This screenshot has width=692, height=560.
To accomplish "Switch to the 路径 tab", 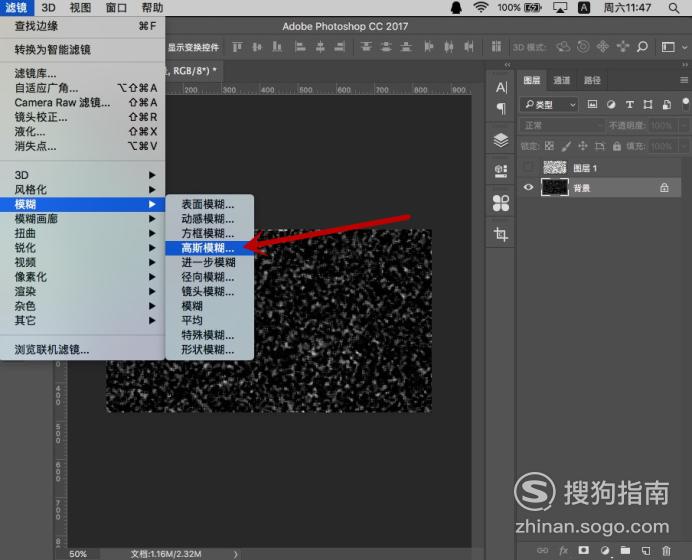I will [592, 80].
